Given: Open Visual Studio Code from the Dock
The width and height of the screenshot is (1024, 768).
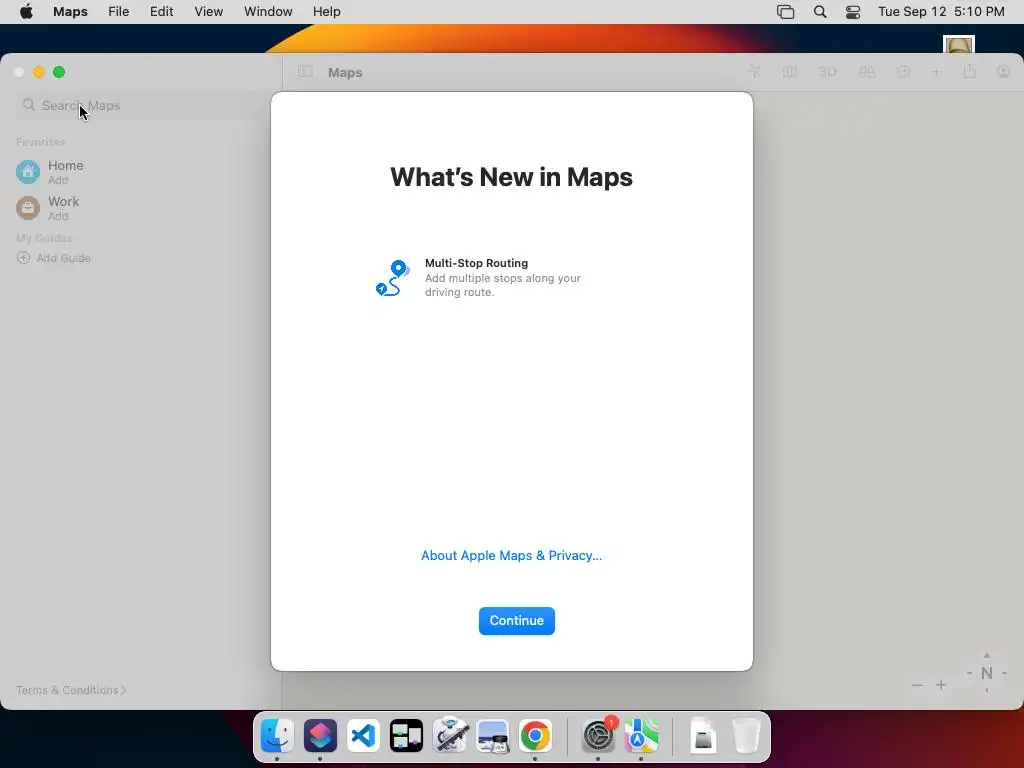Looking at the screenshot, I should (363, 736).
